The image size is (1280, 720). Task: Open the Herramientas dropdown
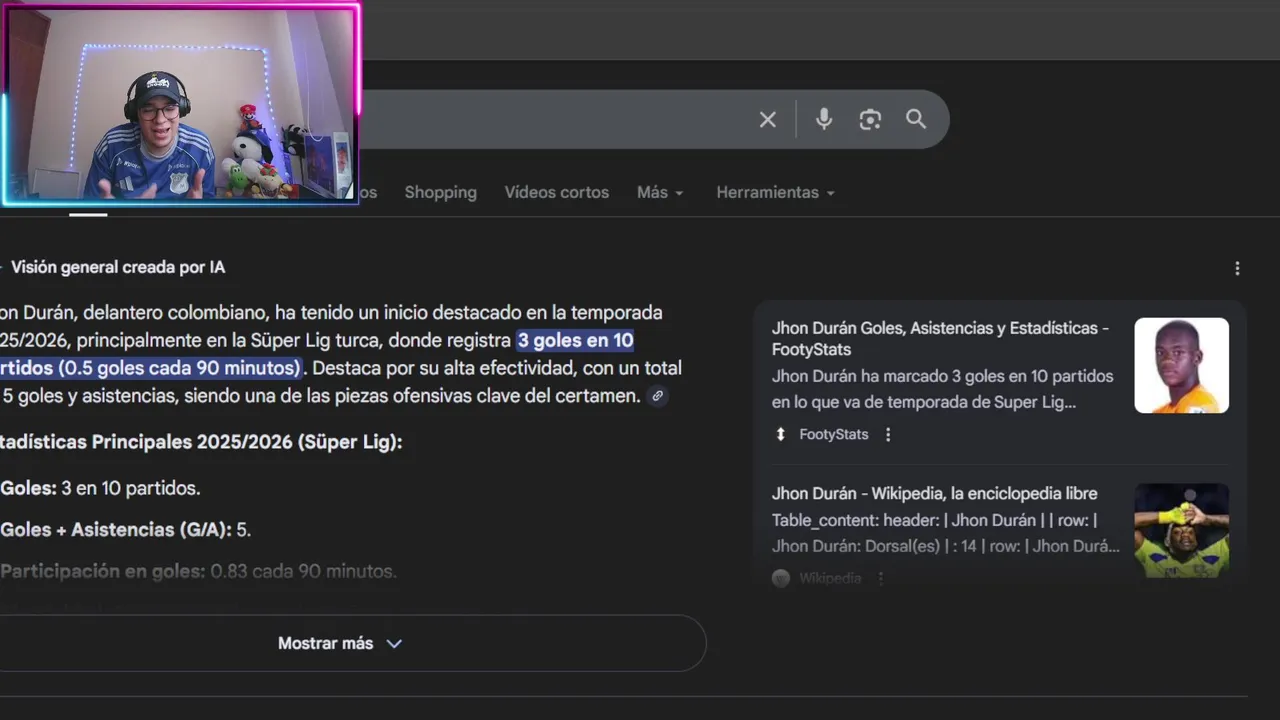775,192
